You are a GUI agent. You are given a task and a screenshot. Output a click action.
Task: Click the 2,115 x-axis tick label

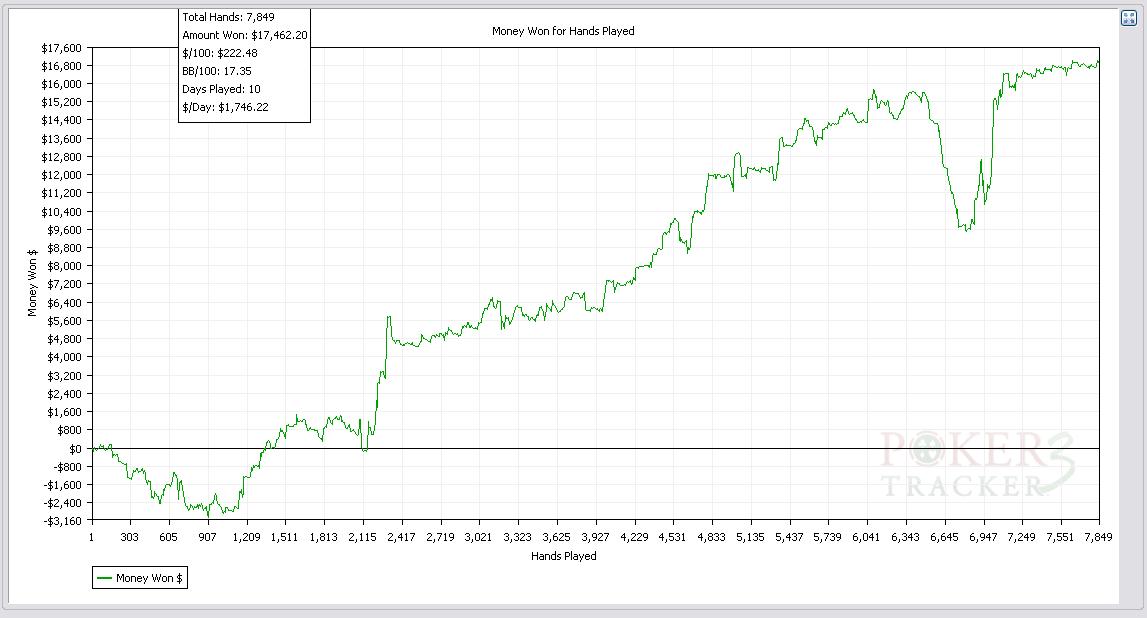[x=362, y=537]
